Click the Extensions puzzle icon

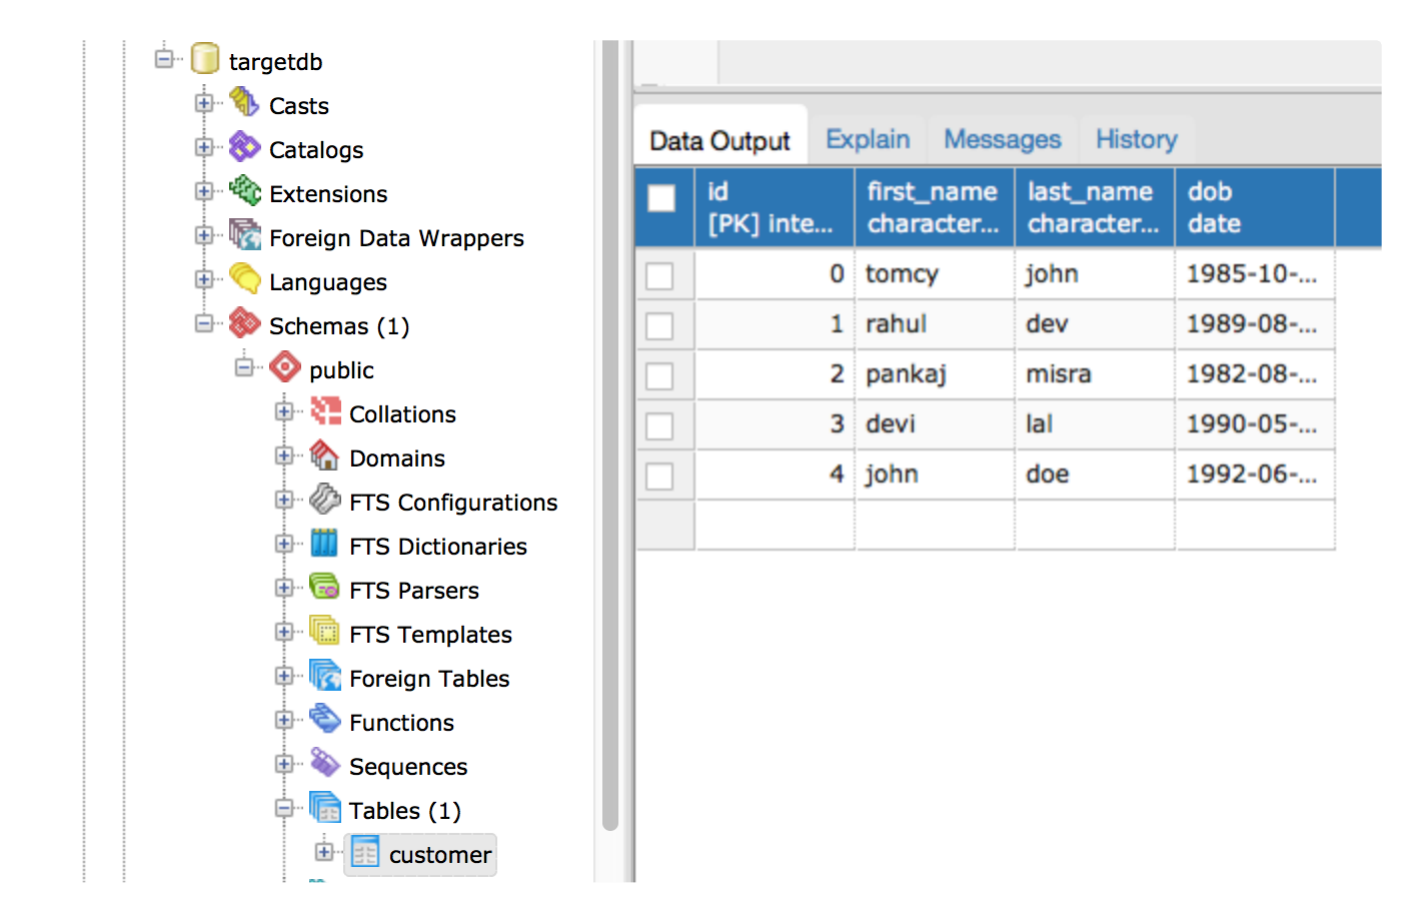click(244, 191)
